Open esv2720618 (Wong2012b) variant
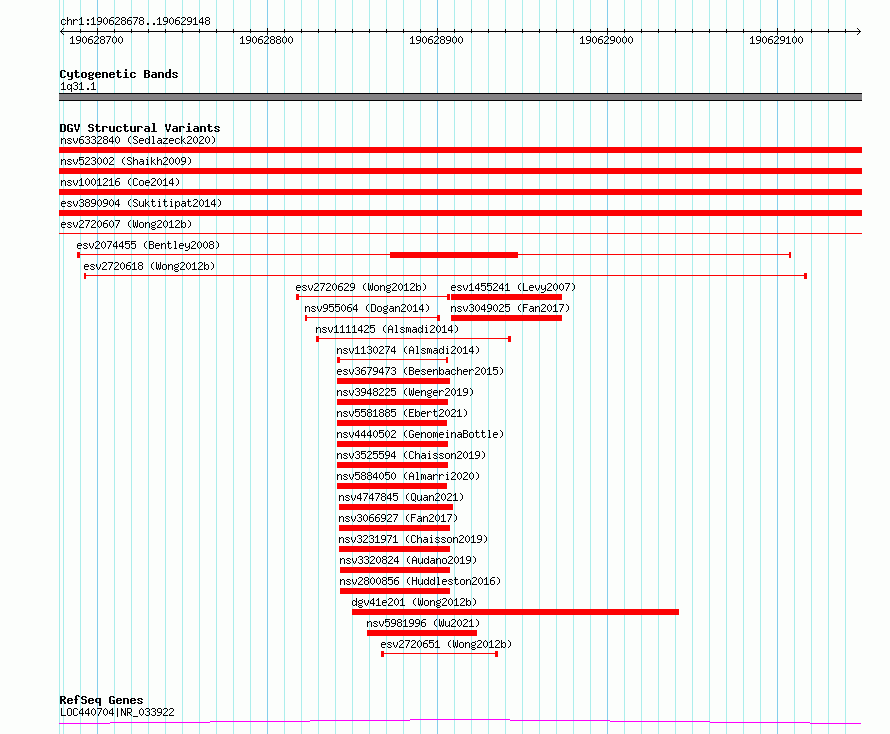Image resolution: width=890 pixels, height=734 pixels. coord(149,266)
